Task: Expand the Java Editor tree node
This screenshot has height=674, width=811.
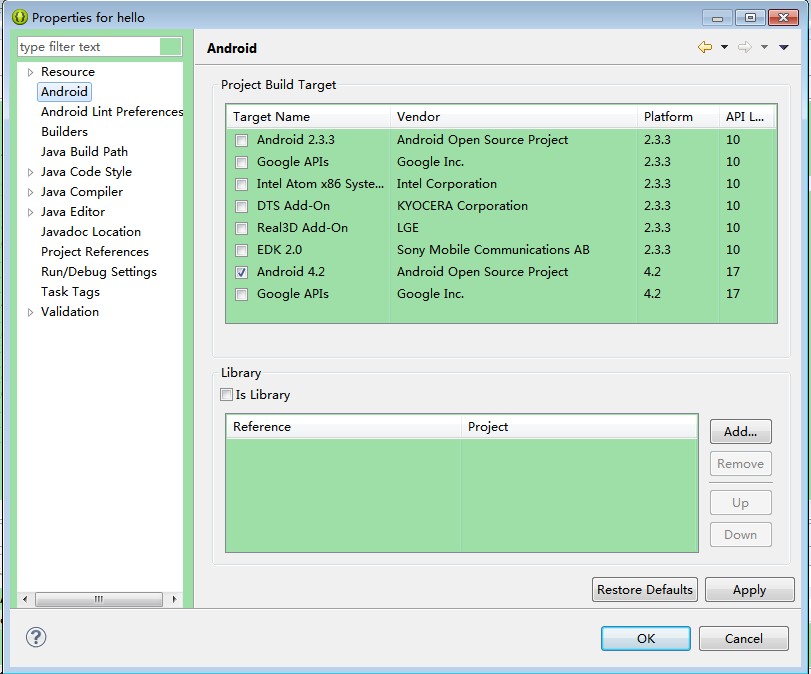Action: [31, 212]
